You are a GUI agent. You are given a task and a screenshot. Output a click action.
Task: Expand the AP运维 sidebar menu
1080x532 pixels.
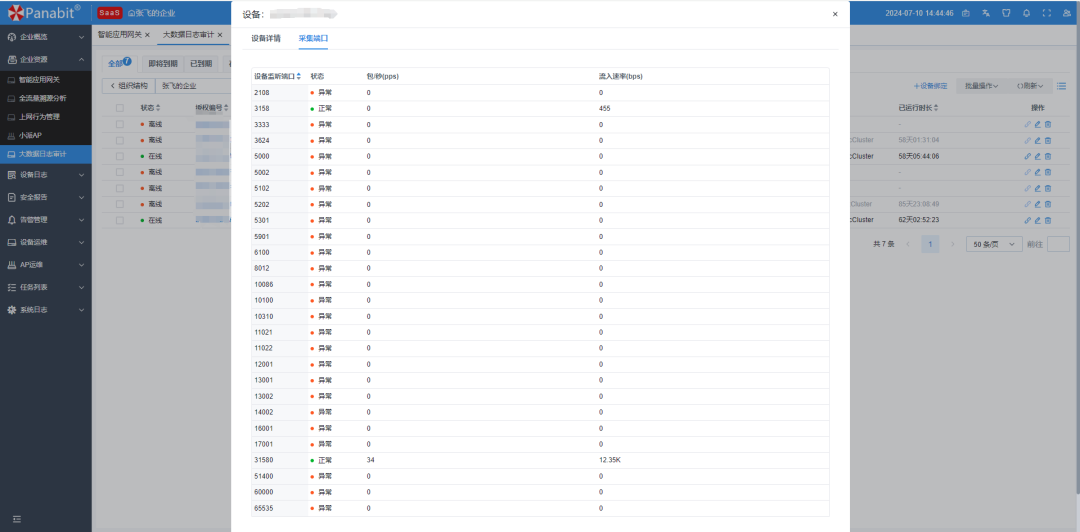(x=45, y=265)
